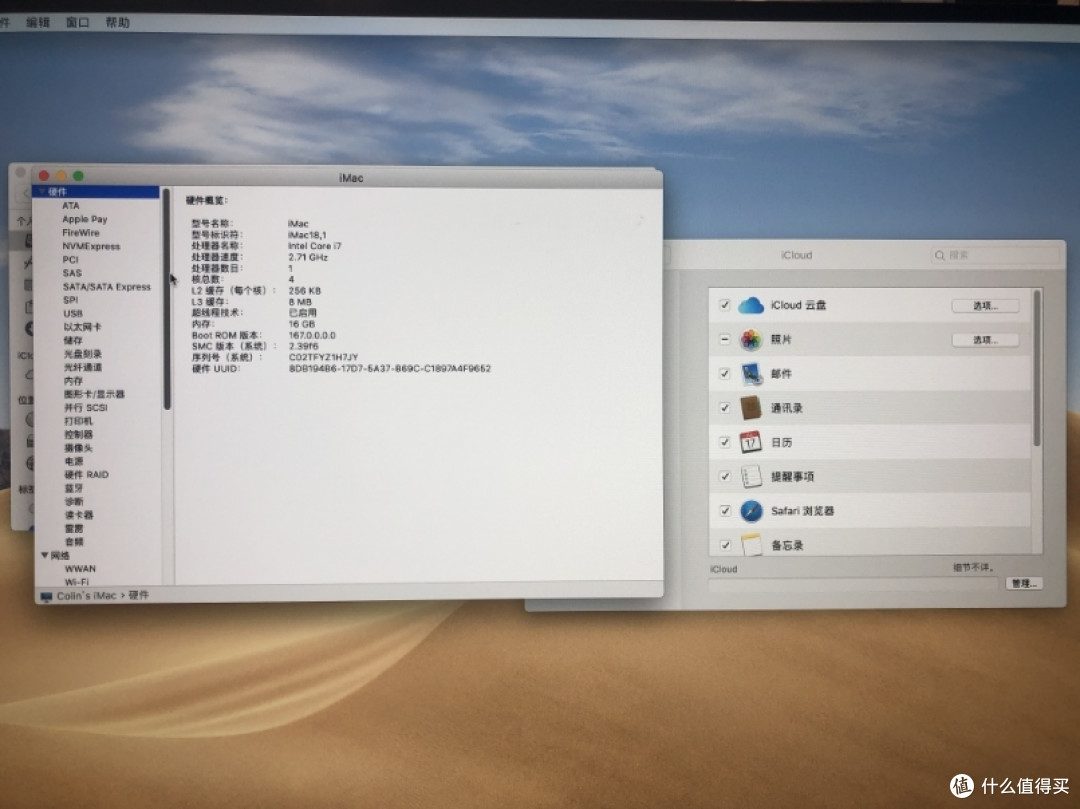Uncheck the iCloud 云盘 checkbox
1080x809 pixels.
point(724,304)
